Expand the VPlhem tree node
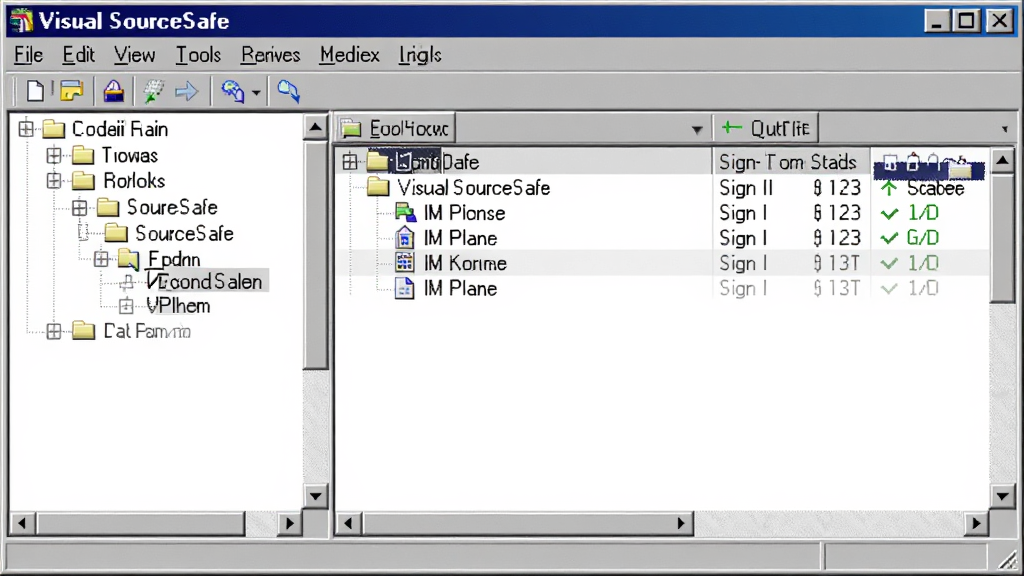 pos(126,306)
